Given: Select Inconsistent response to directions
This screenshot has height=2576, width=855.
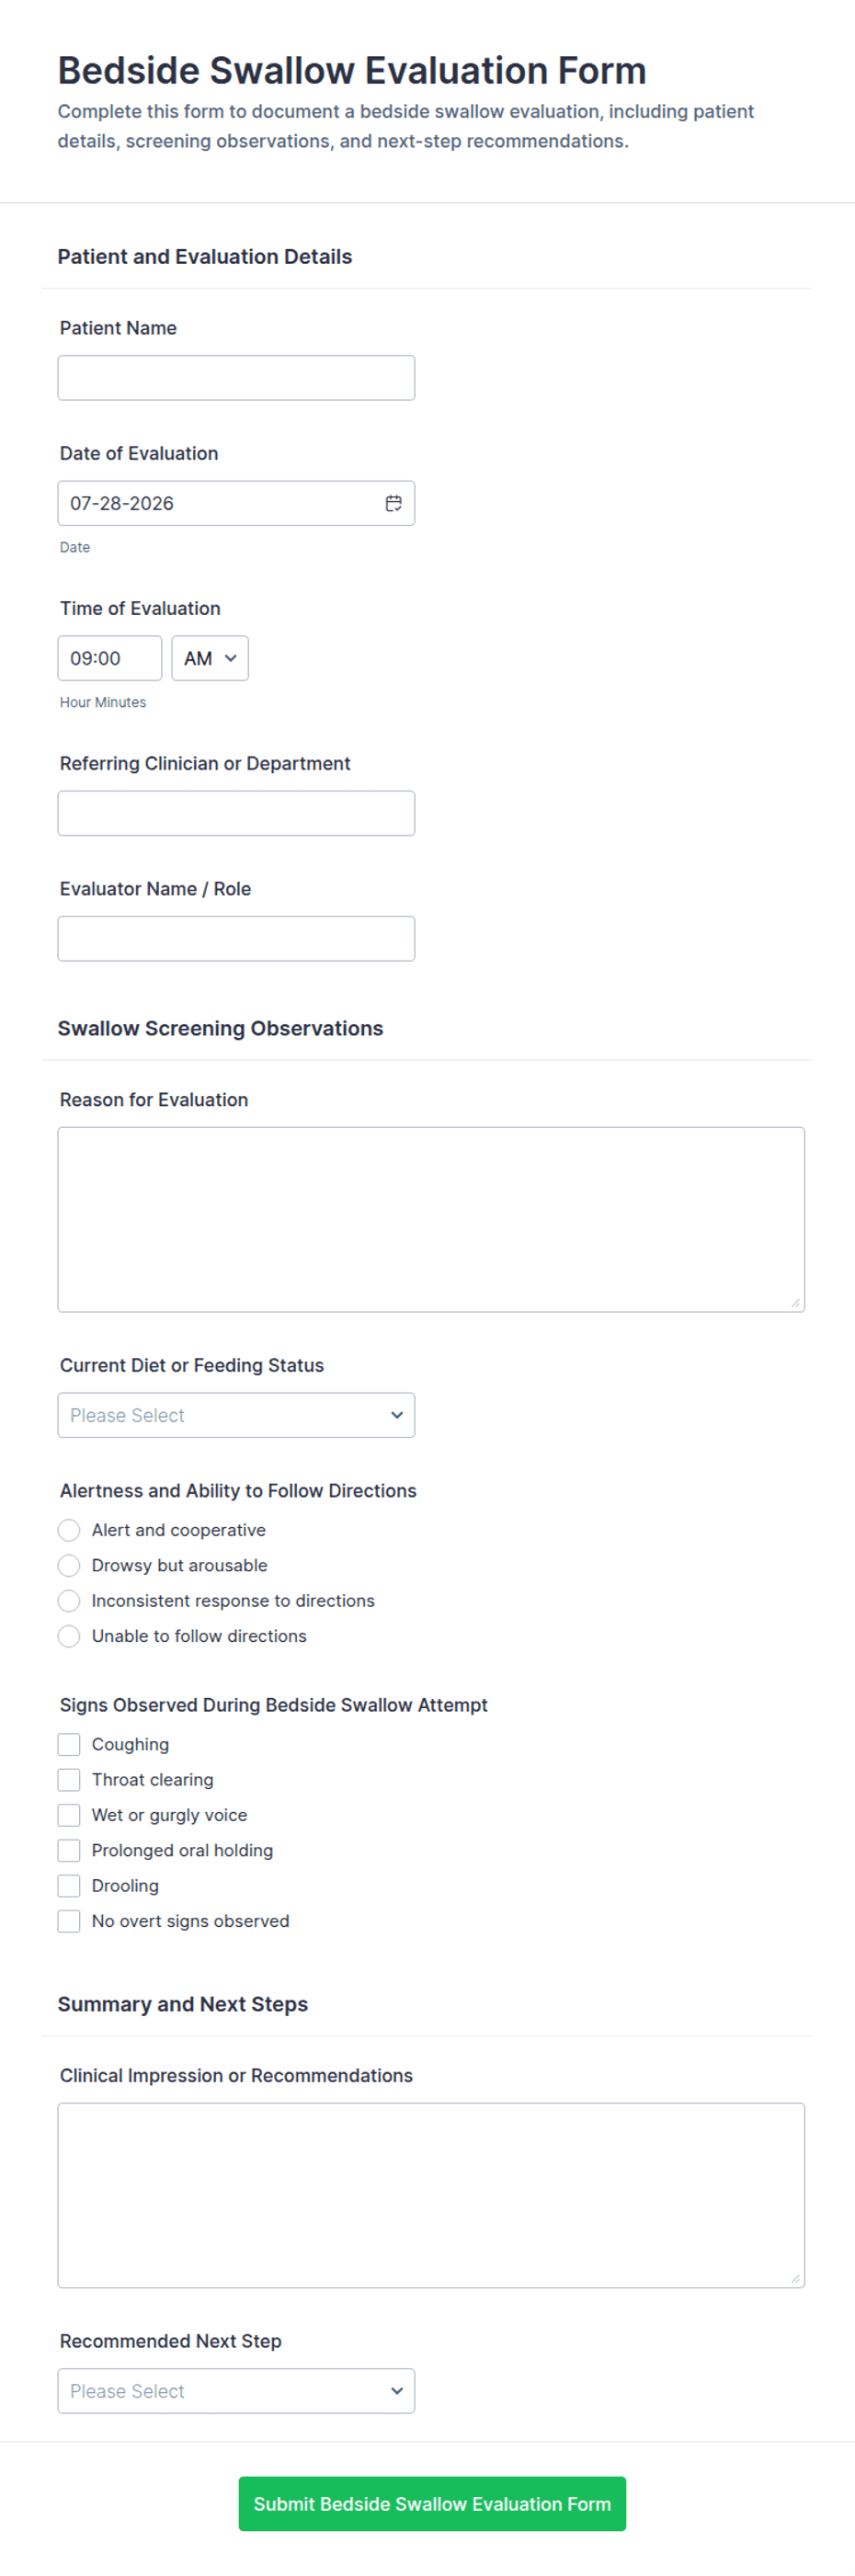Looking at the screenshot, I should (x=69, y=1600).
